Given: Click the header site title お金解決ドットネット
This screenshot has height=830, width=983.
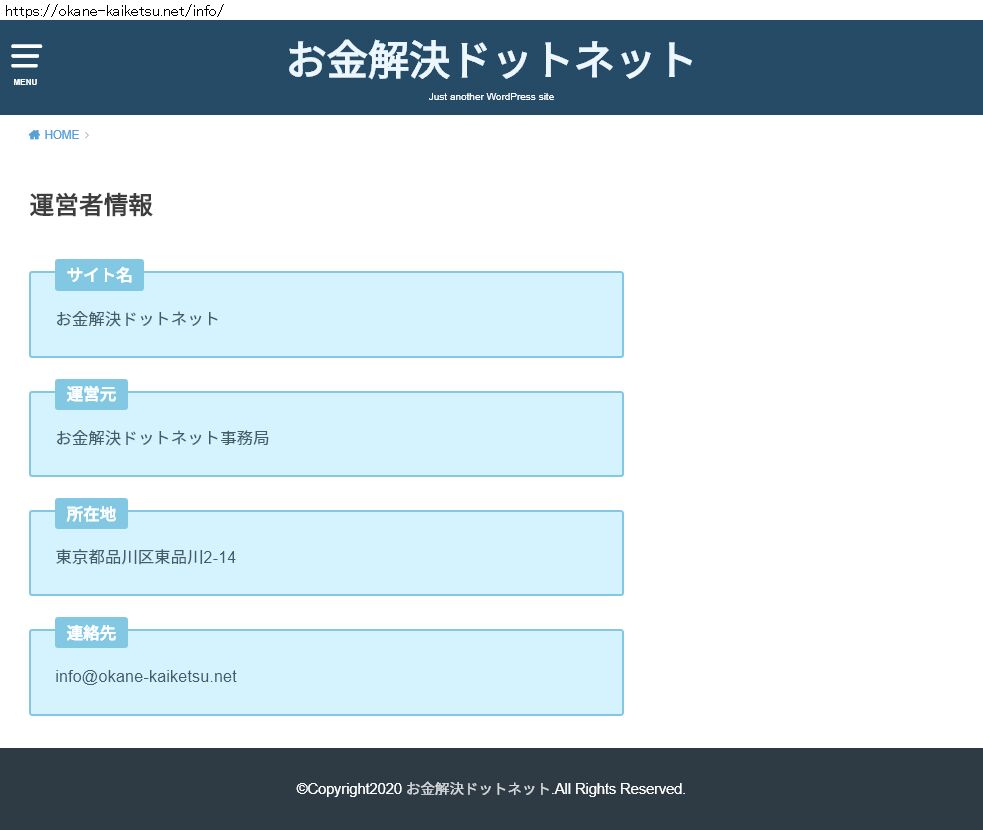Looking at the screenshot, I should pos(491,60).
